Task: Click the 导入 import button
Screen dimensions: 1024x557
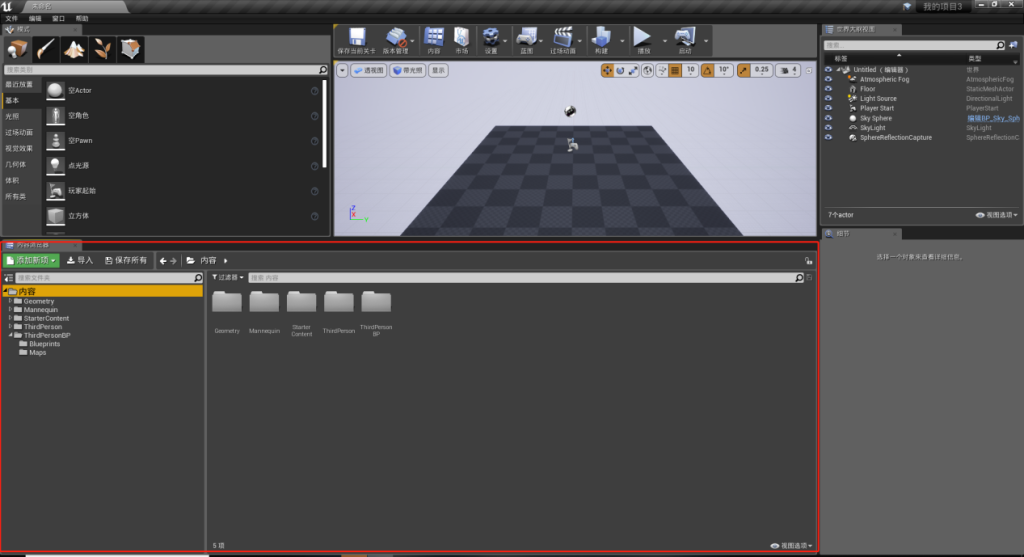Action: click(80, 261)
